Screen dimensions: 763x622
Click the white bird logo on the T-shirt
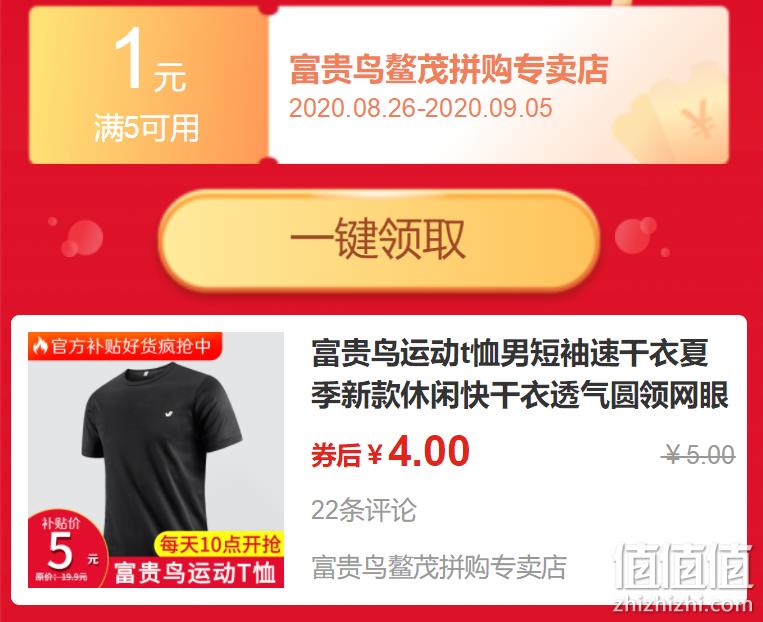(166, 414)
